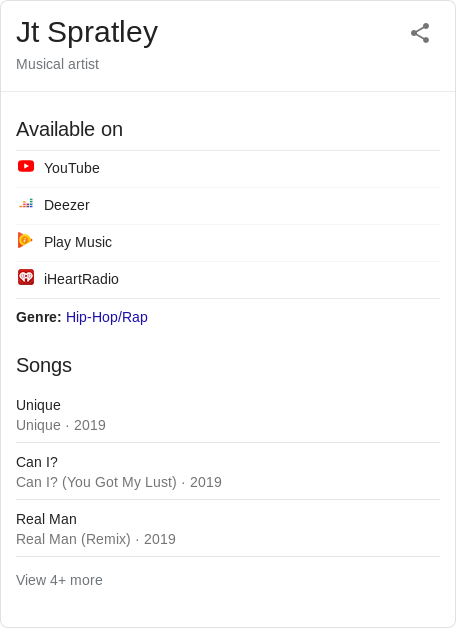Follow the Hip-Hop/Rap genre link
457x628 pixels.
(107, 317)
